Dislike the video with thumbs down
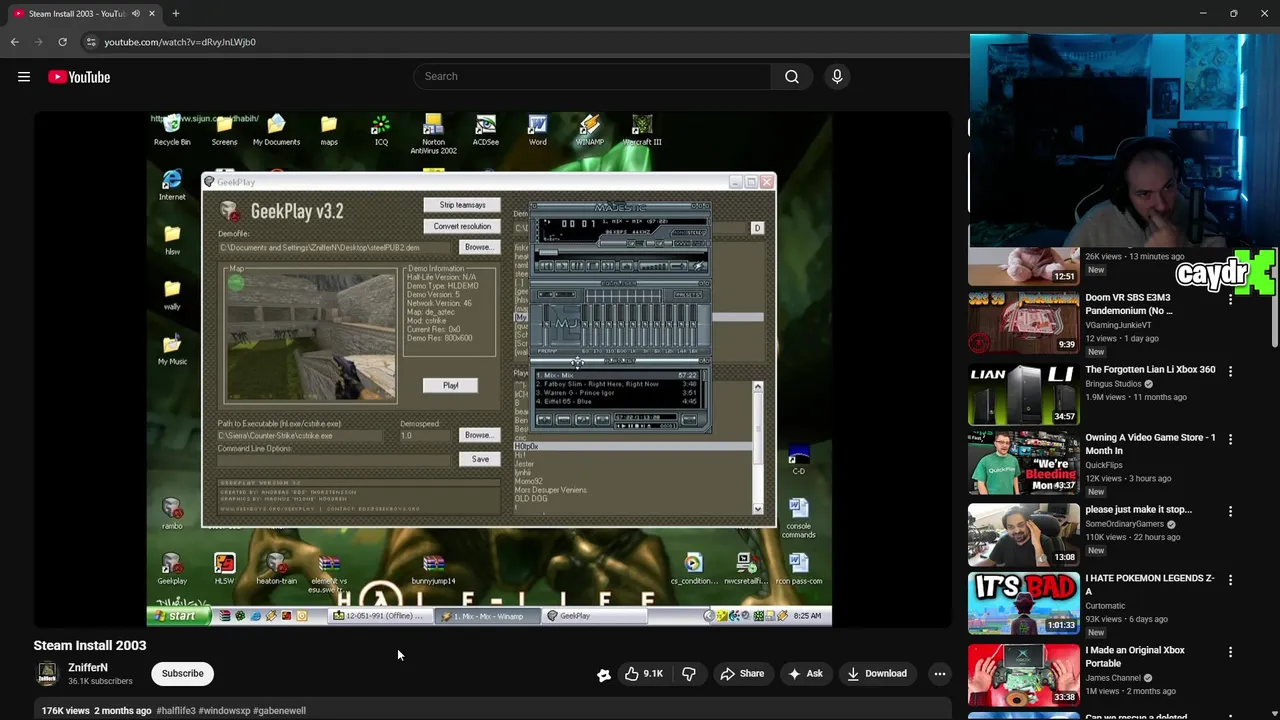This screenshot has height=720, width=1280. (689, 674)
